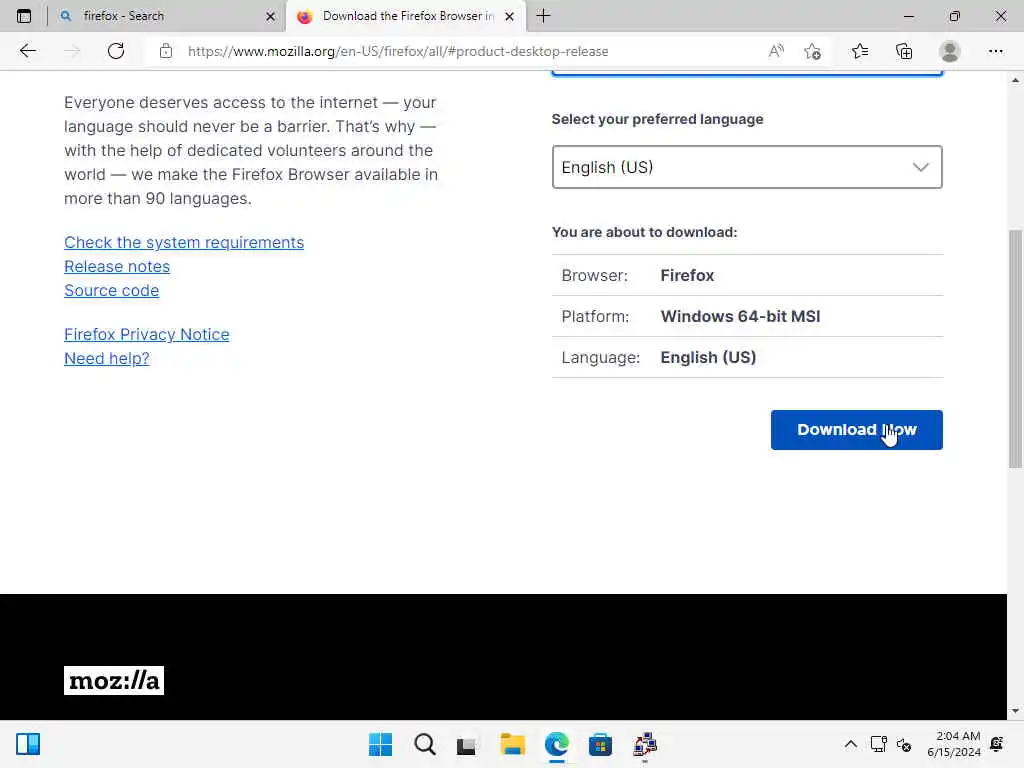Viewport: 1024px width, 768px height.
Task: Close the firefox - Search tab
Action: [270, 16]
